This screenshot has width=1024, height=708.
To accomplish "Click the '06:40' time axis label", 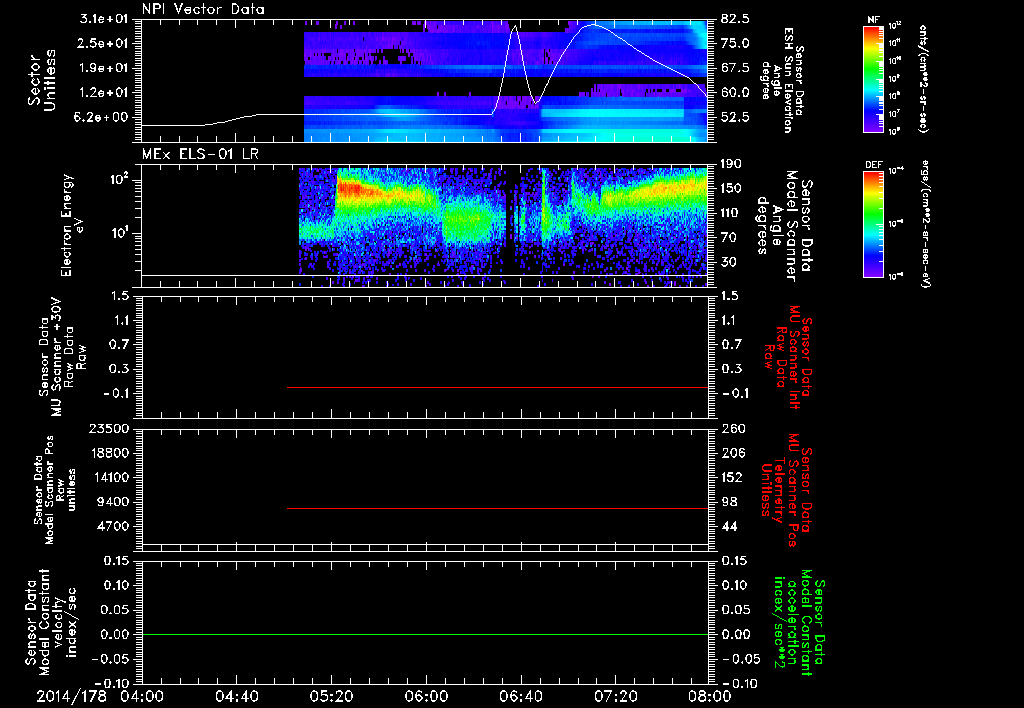I will 520,696.
